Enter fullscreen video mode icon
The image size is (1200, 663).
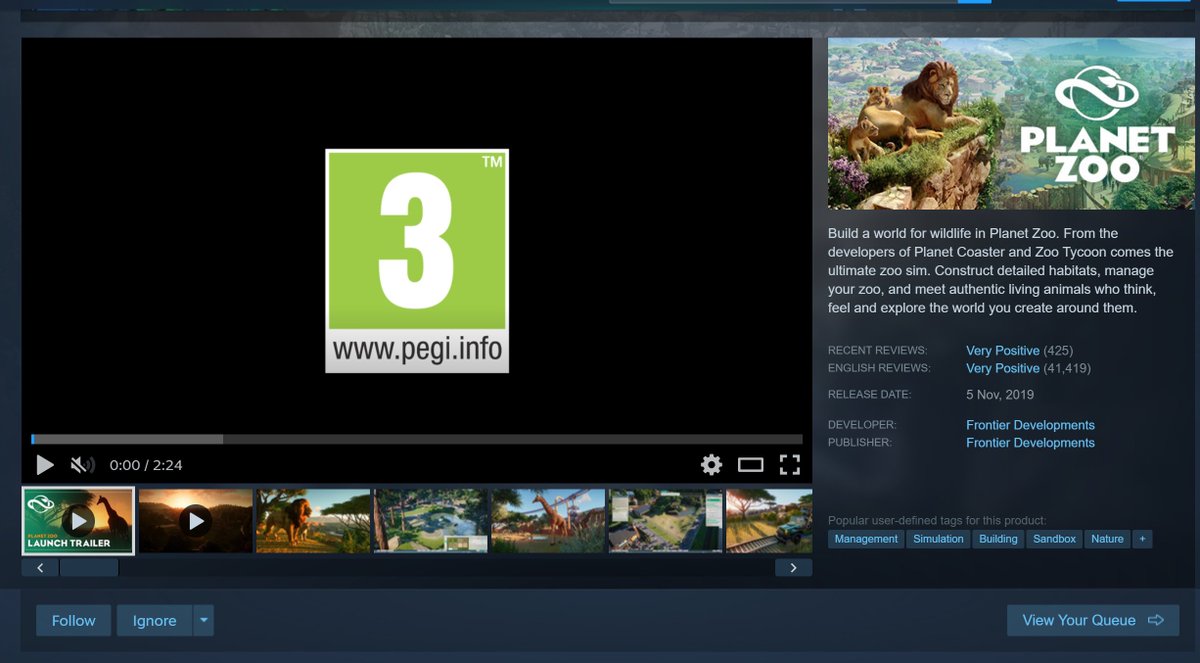790,464
